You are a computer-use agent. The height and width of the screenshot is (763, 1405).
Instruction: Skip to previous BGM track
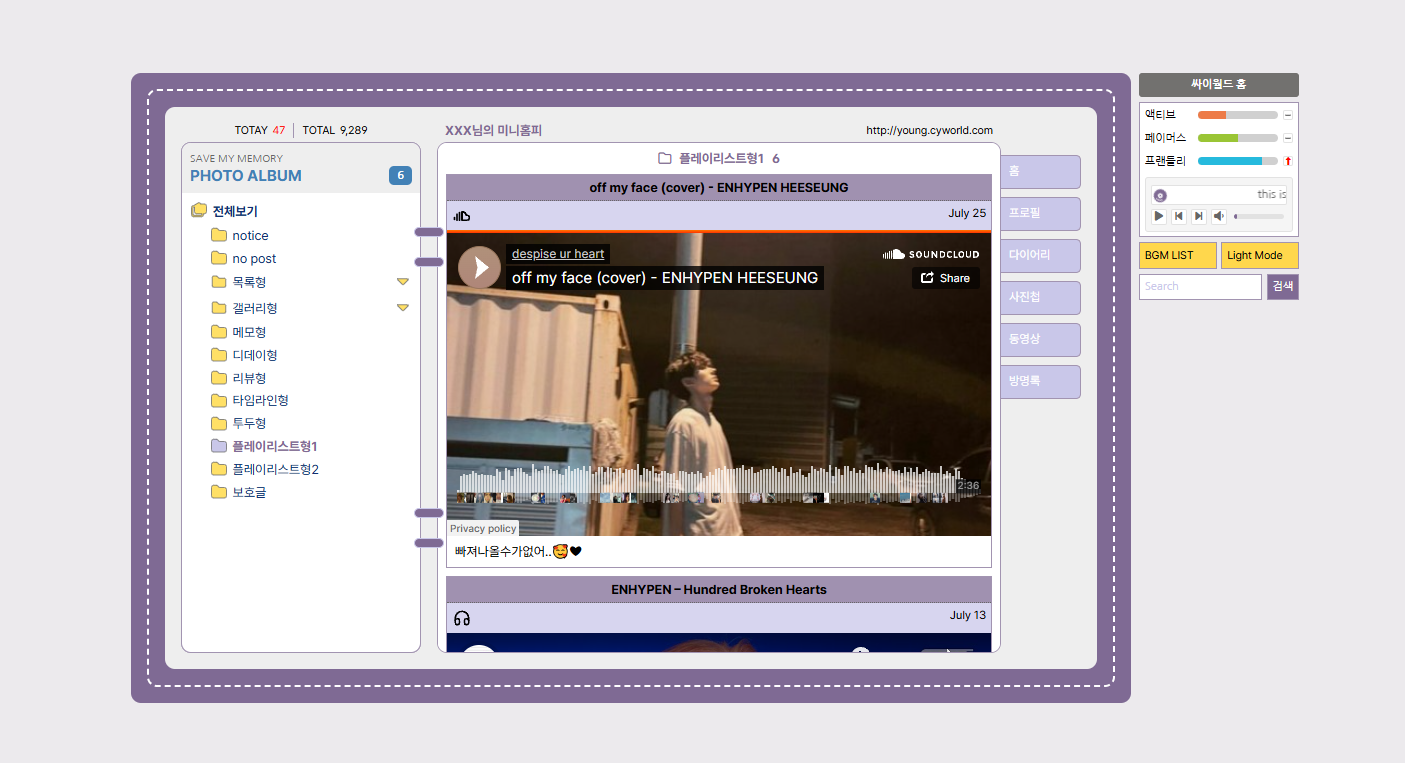pos(1179,216)
